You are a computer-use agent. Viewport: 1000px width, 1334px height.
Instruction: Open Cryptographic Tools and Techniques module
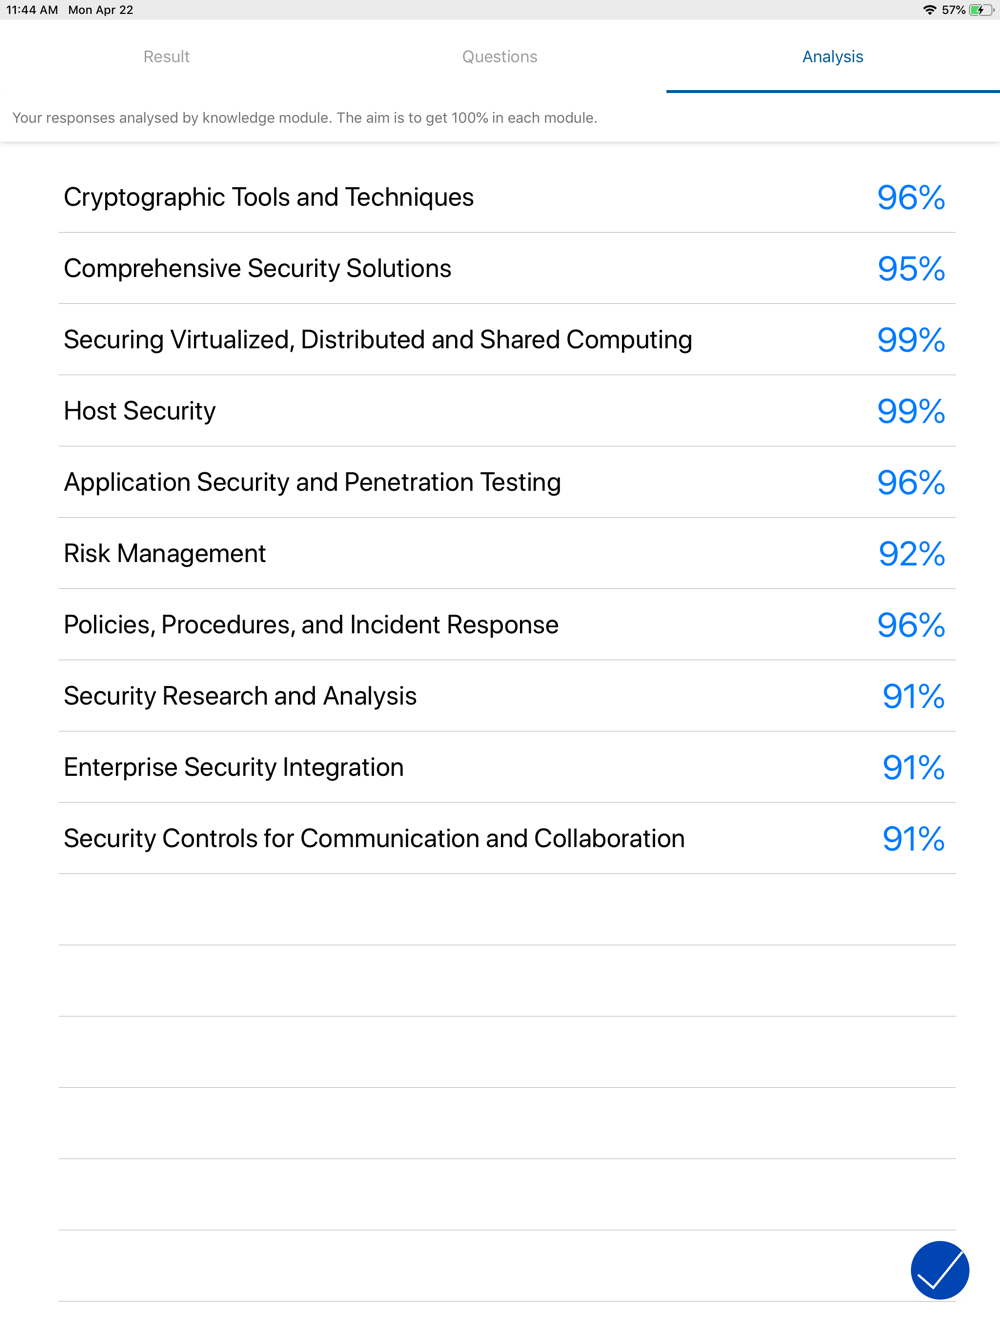pos(269,197)
